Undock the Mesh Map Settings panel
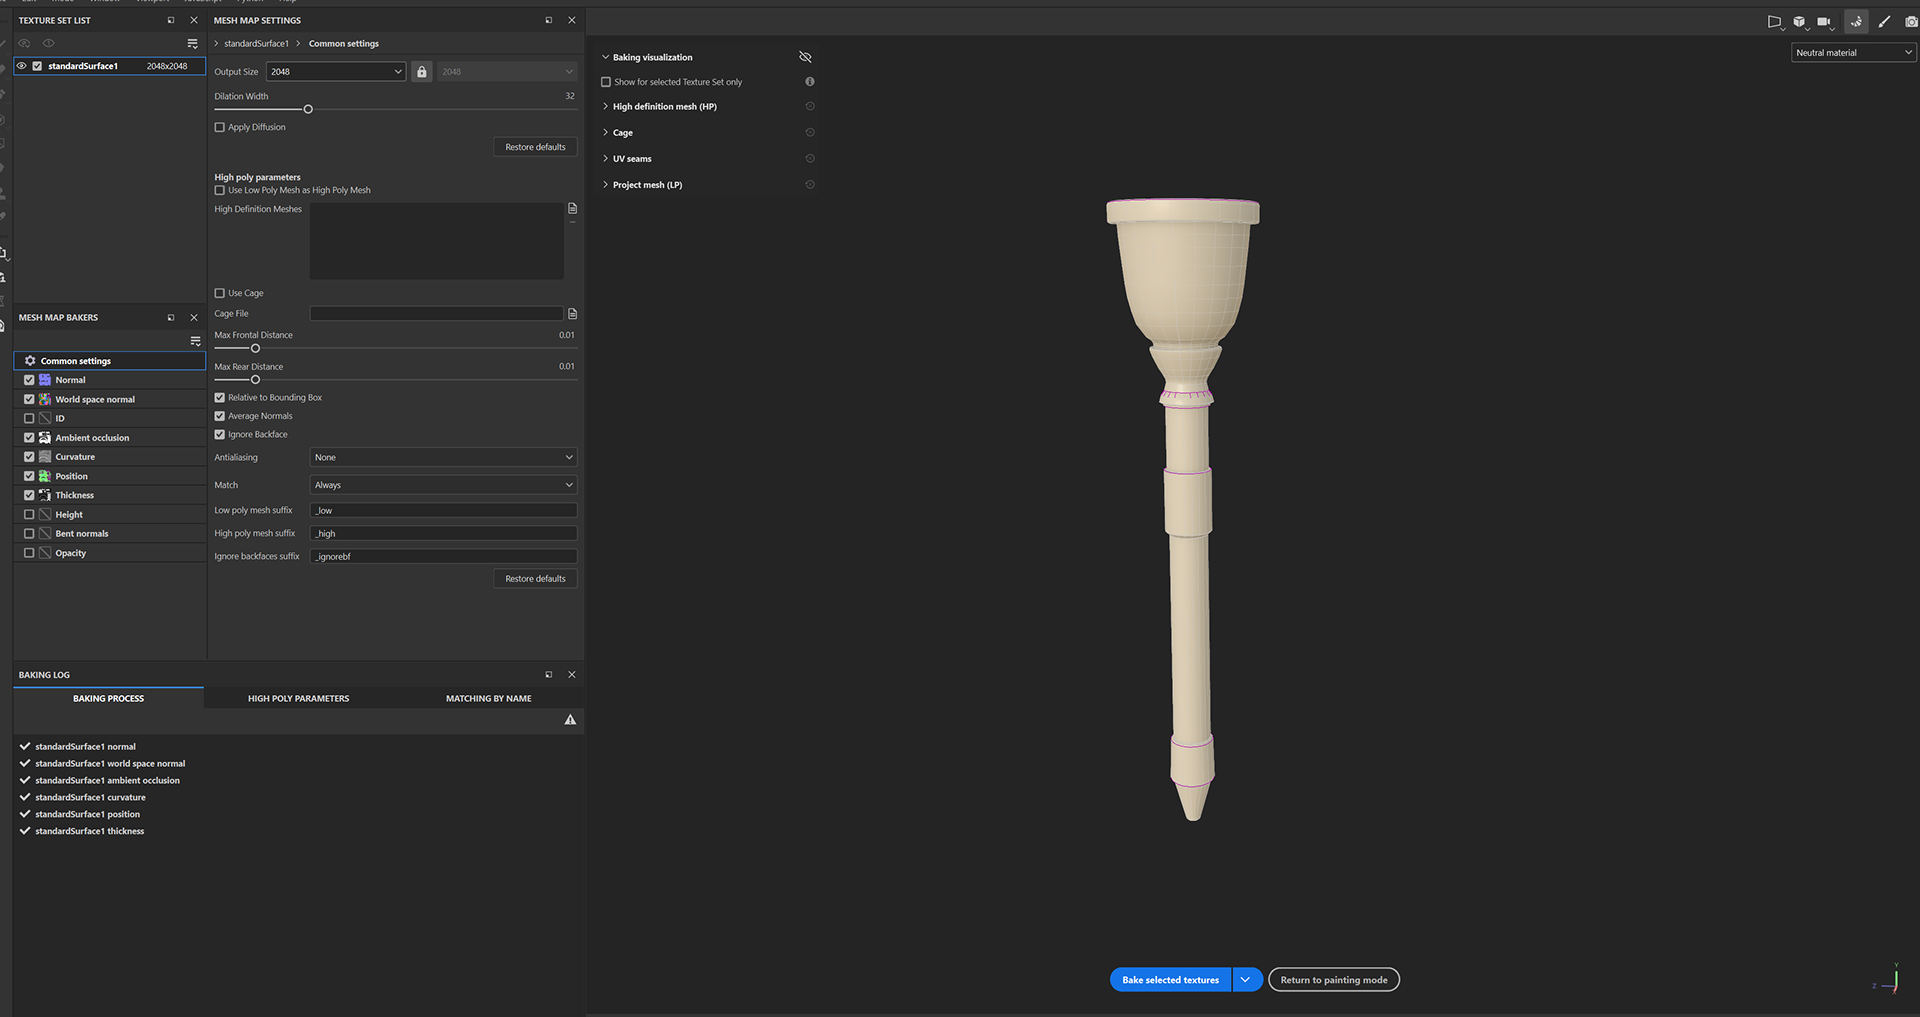Viewport: 1920px width, 1017px height. click(x=549, y=20)
